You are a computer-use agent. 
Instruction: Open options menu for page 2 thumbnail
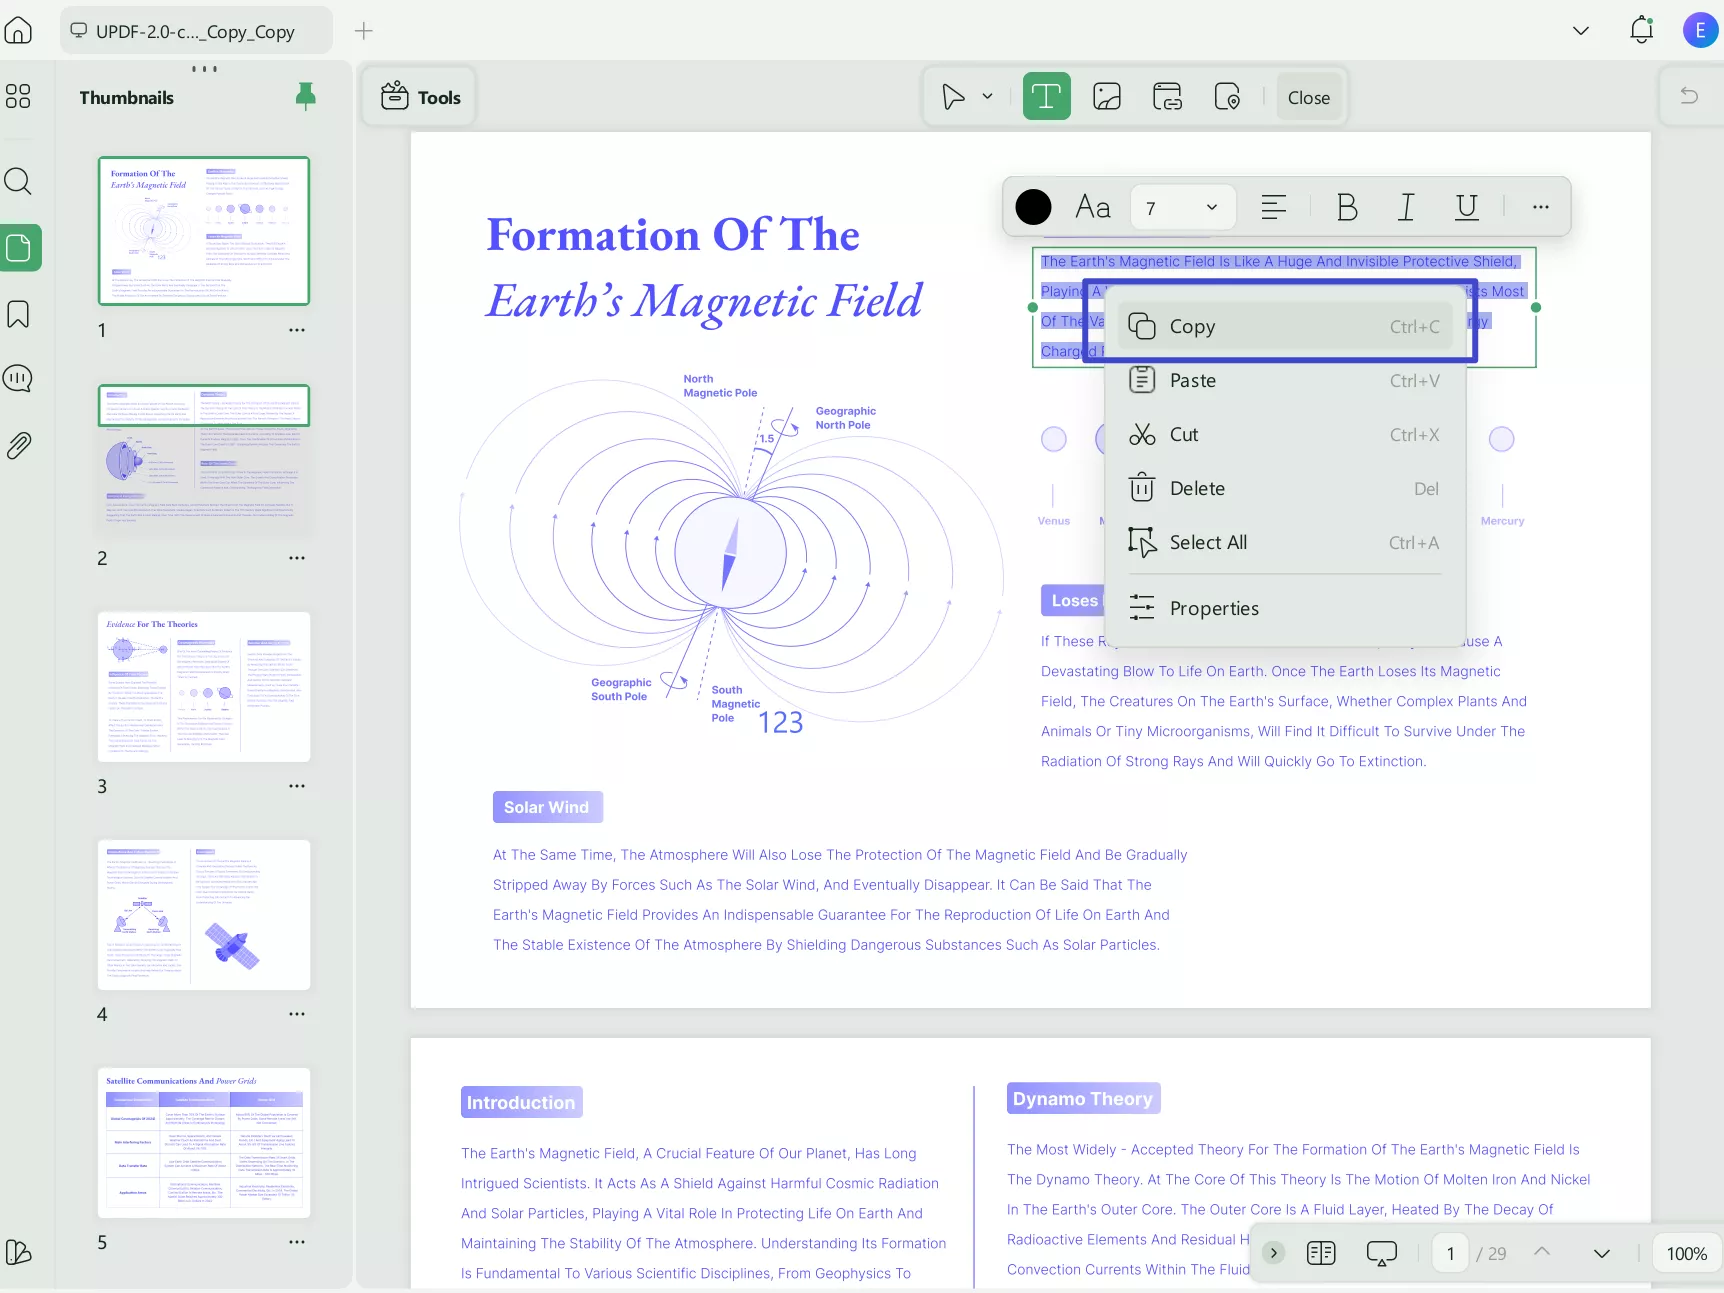[x=297, y=558]
